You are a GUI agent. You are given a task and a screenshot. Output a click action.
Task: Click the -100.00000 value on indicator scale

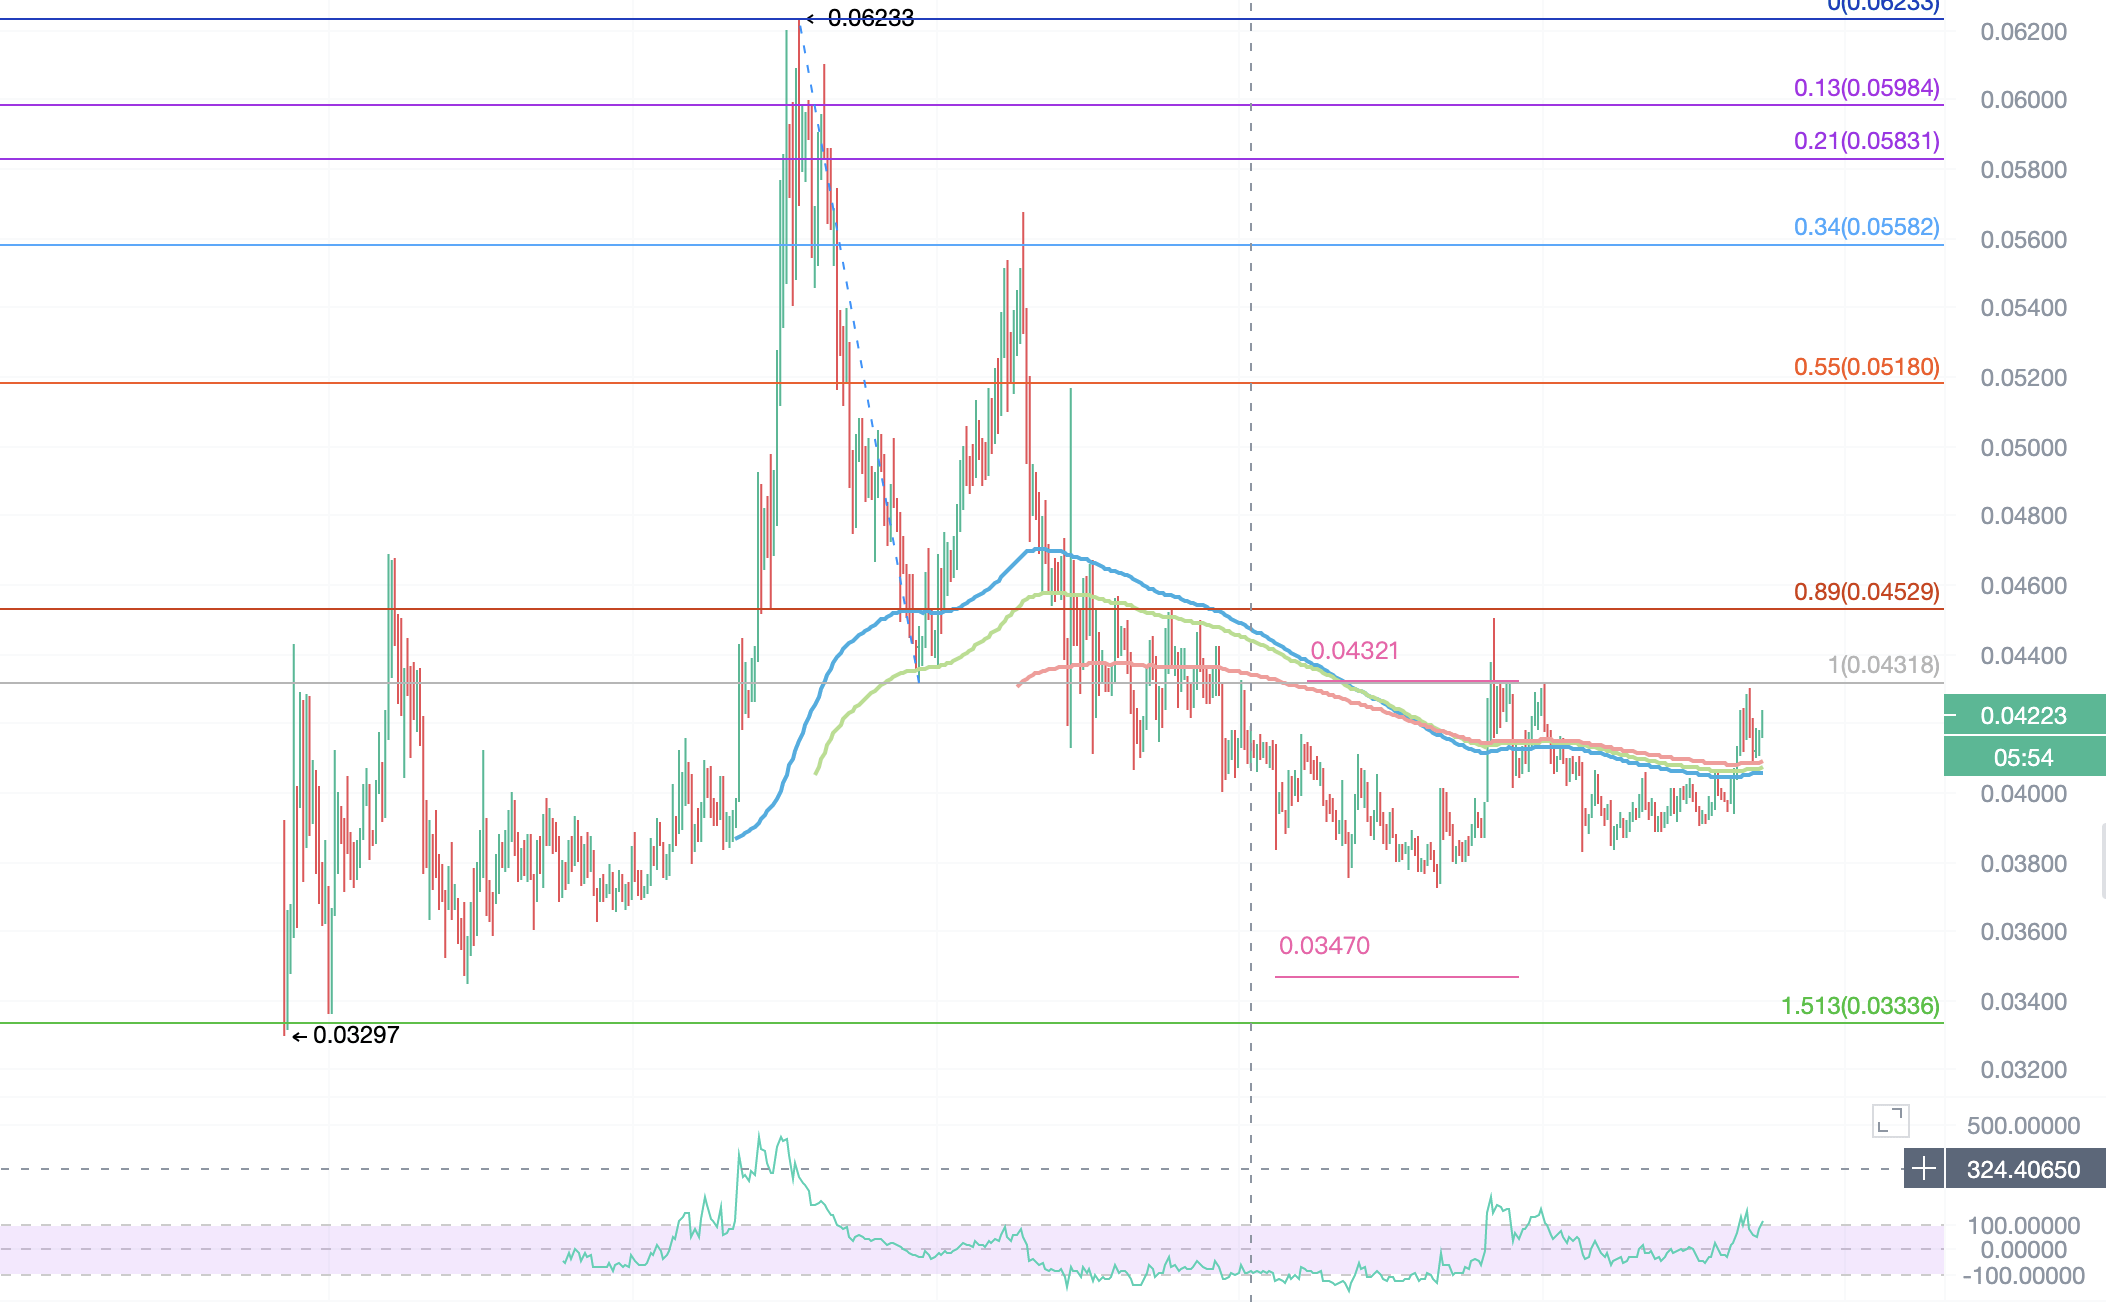[x=2023, y=1276]
